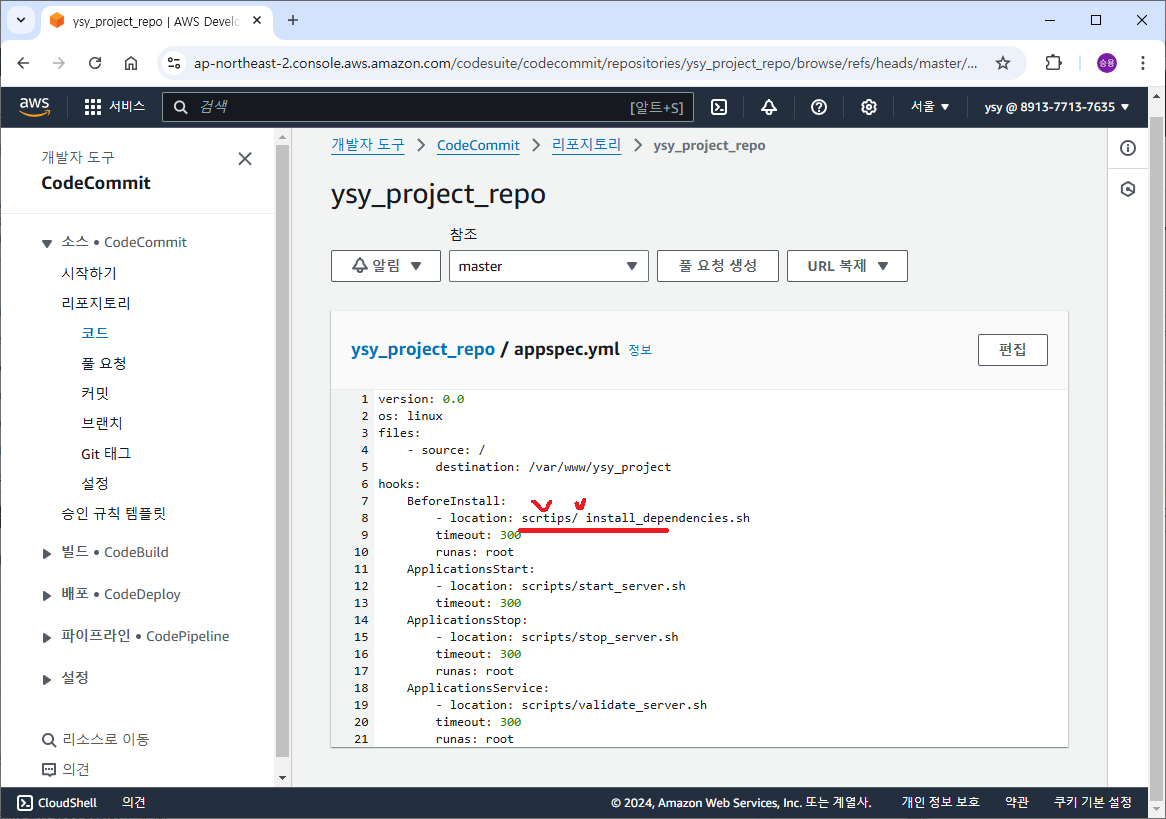Bookmark this page with the star icon

pyautogui.click(x=1003, y=63)
